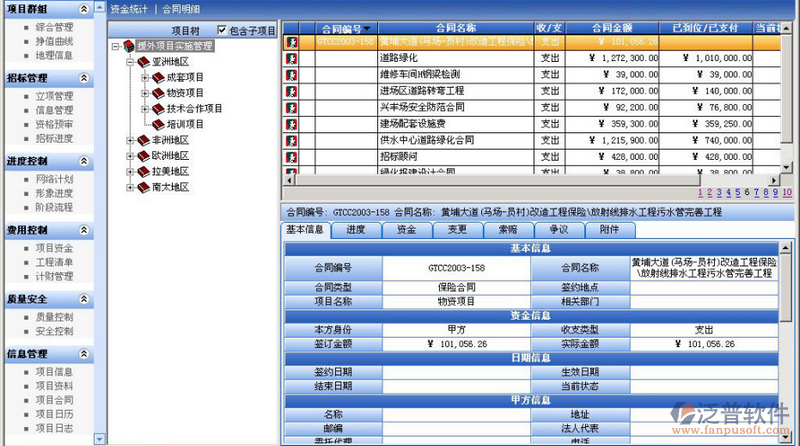Collapse the 进度控制 sidebar section
Screen dimensions: 800x446
[x=84, y=161]
